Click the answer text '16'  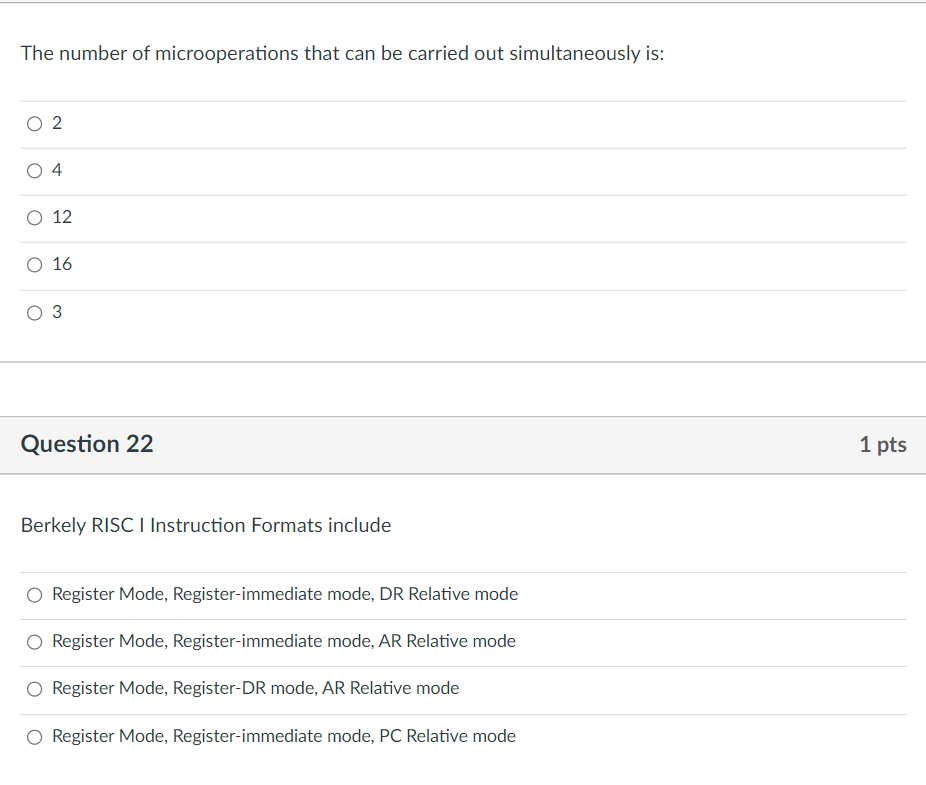pyautogui.click(x=62, y=264)
